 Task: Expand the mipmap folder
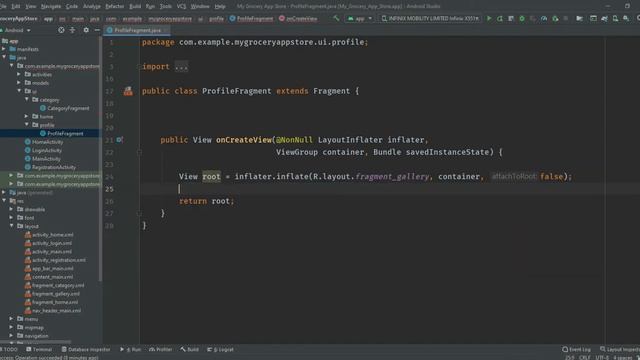point(11,327)
